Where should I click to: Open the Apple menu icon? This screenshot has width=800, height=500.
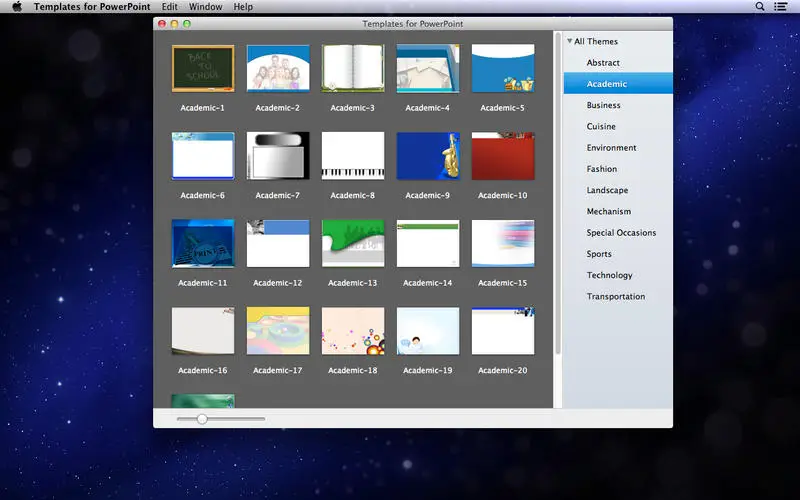click(x=17, y=7)
